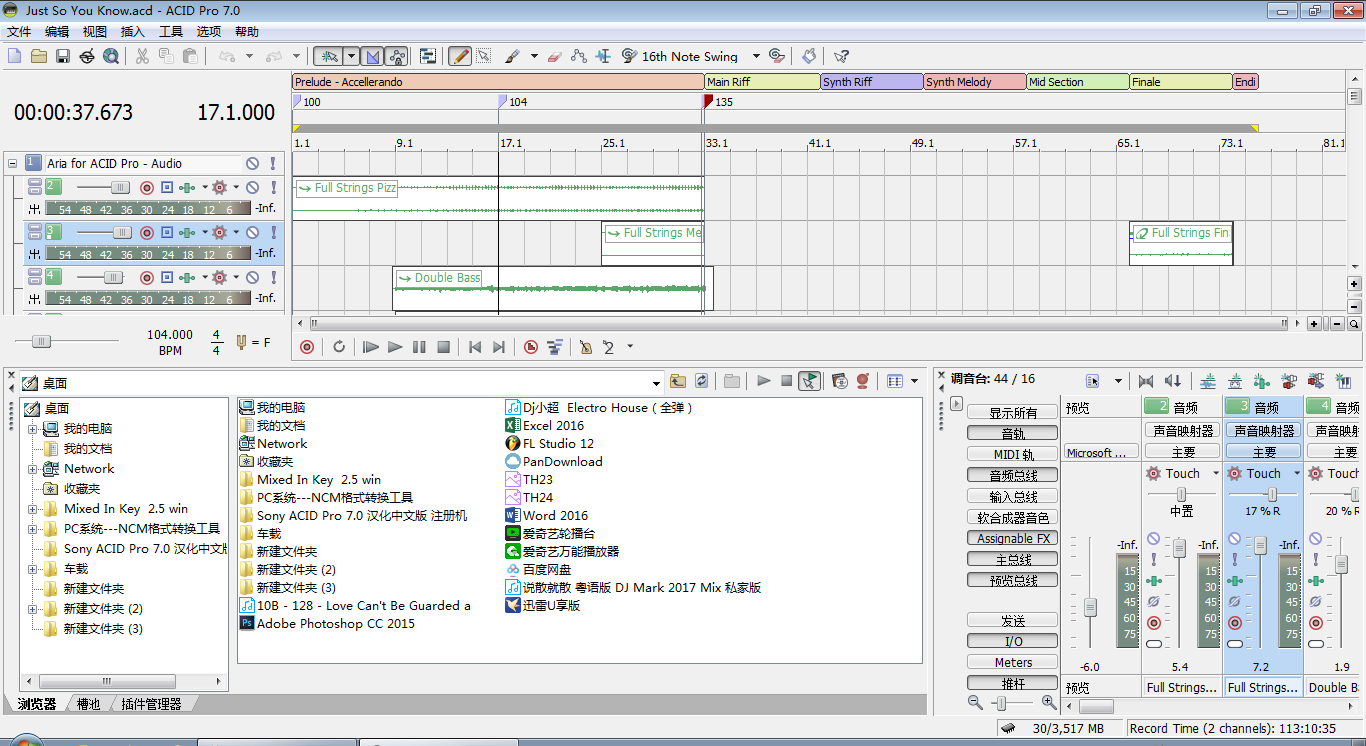Open the 16th Note Swing groove dropdown

point(756,56)
